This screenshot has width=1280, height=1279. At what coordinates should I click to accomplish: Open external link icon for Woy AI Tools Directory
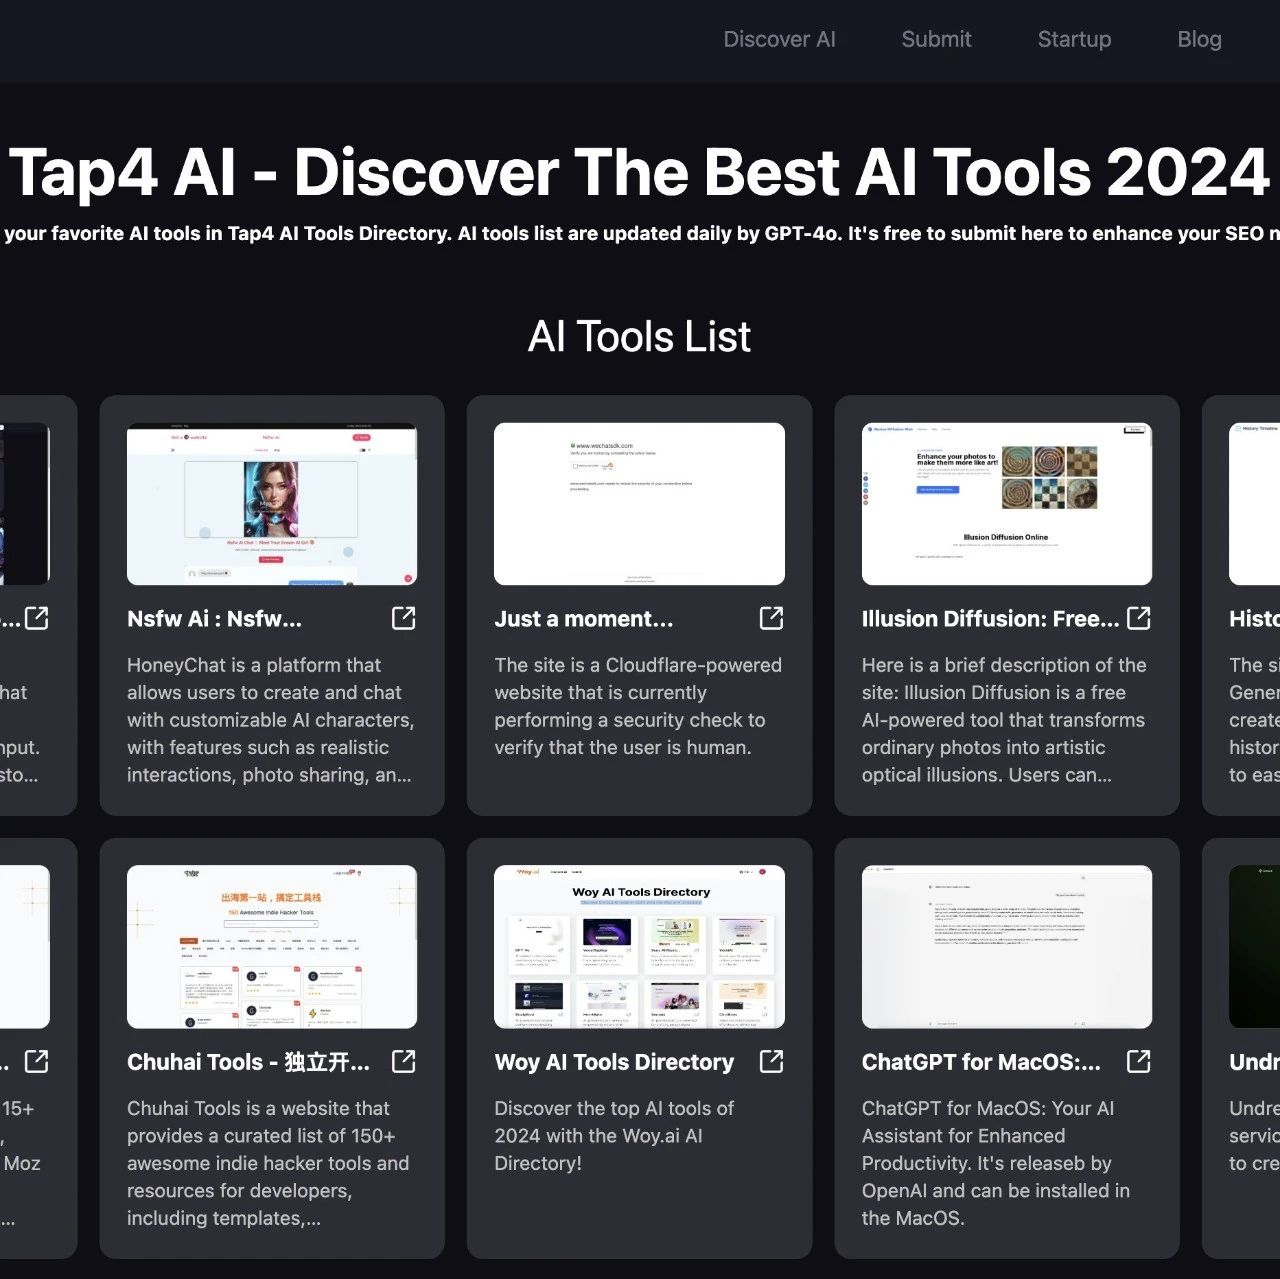pos(772,1061)
